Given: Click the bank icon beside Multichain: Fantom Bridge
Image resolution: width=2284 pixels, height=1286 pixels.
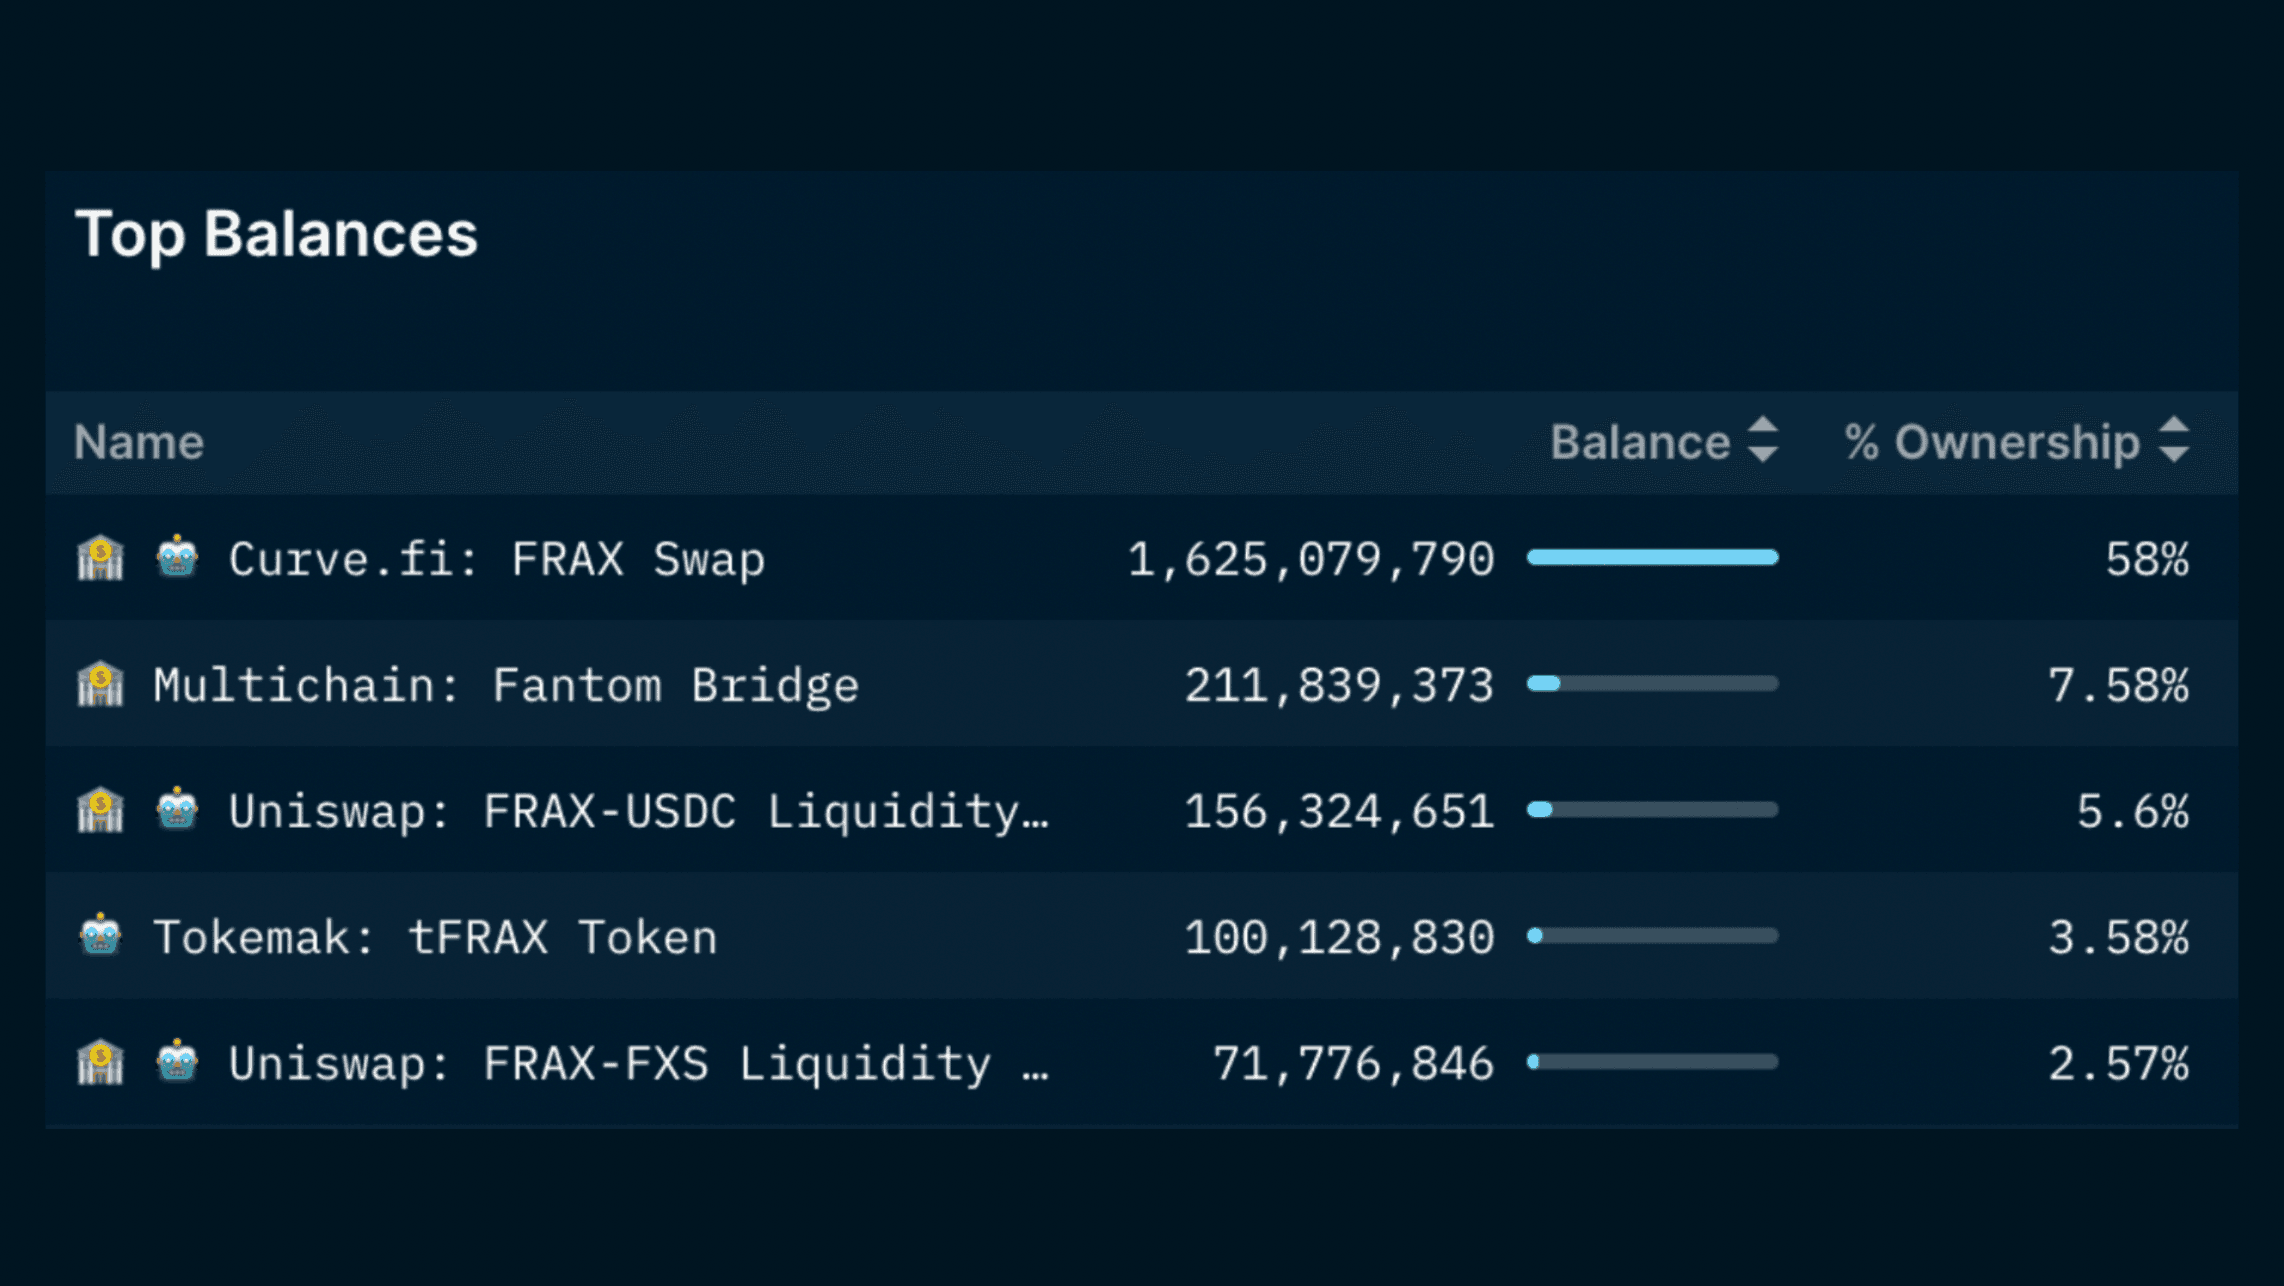Looking at the screenshot, I should tap(101, 684).
